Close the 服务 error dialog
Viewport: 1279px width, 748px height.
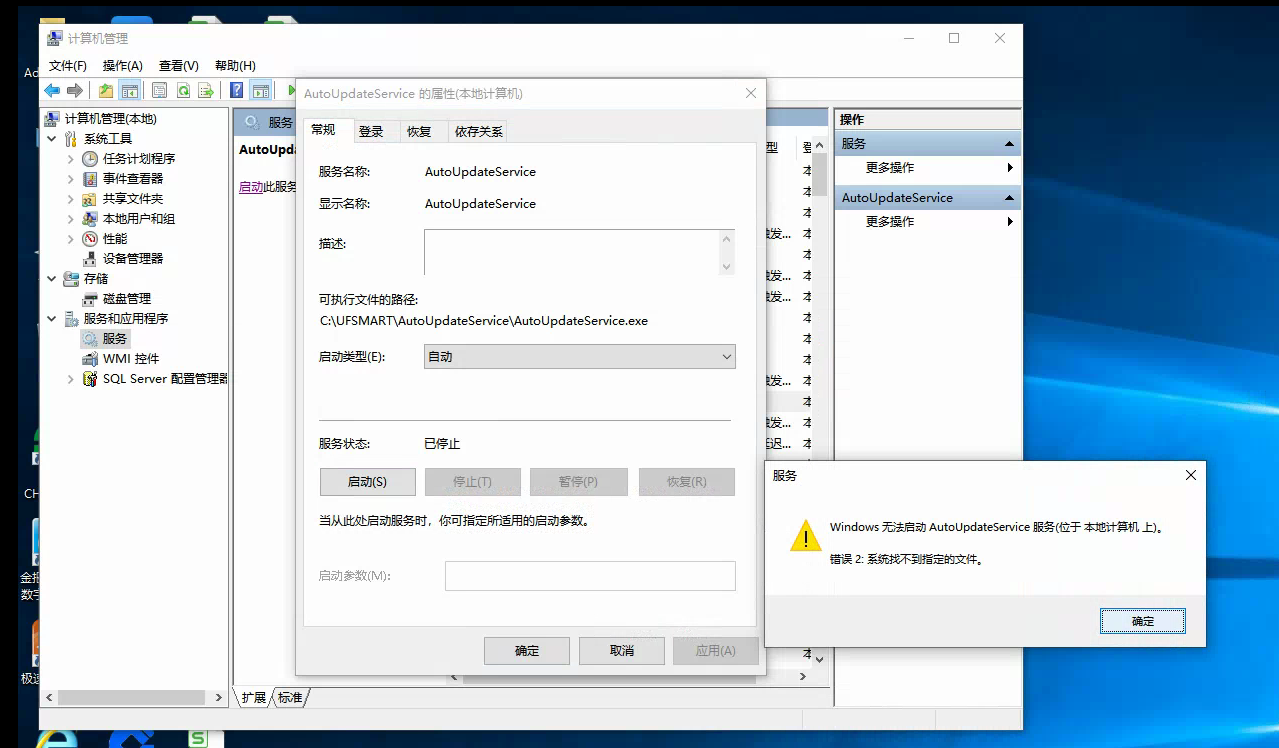click(x=1190, y=475)
